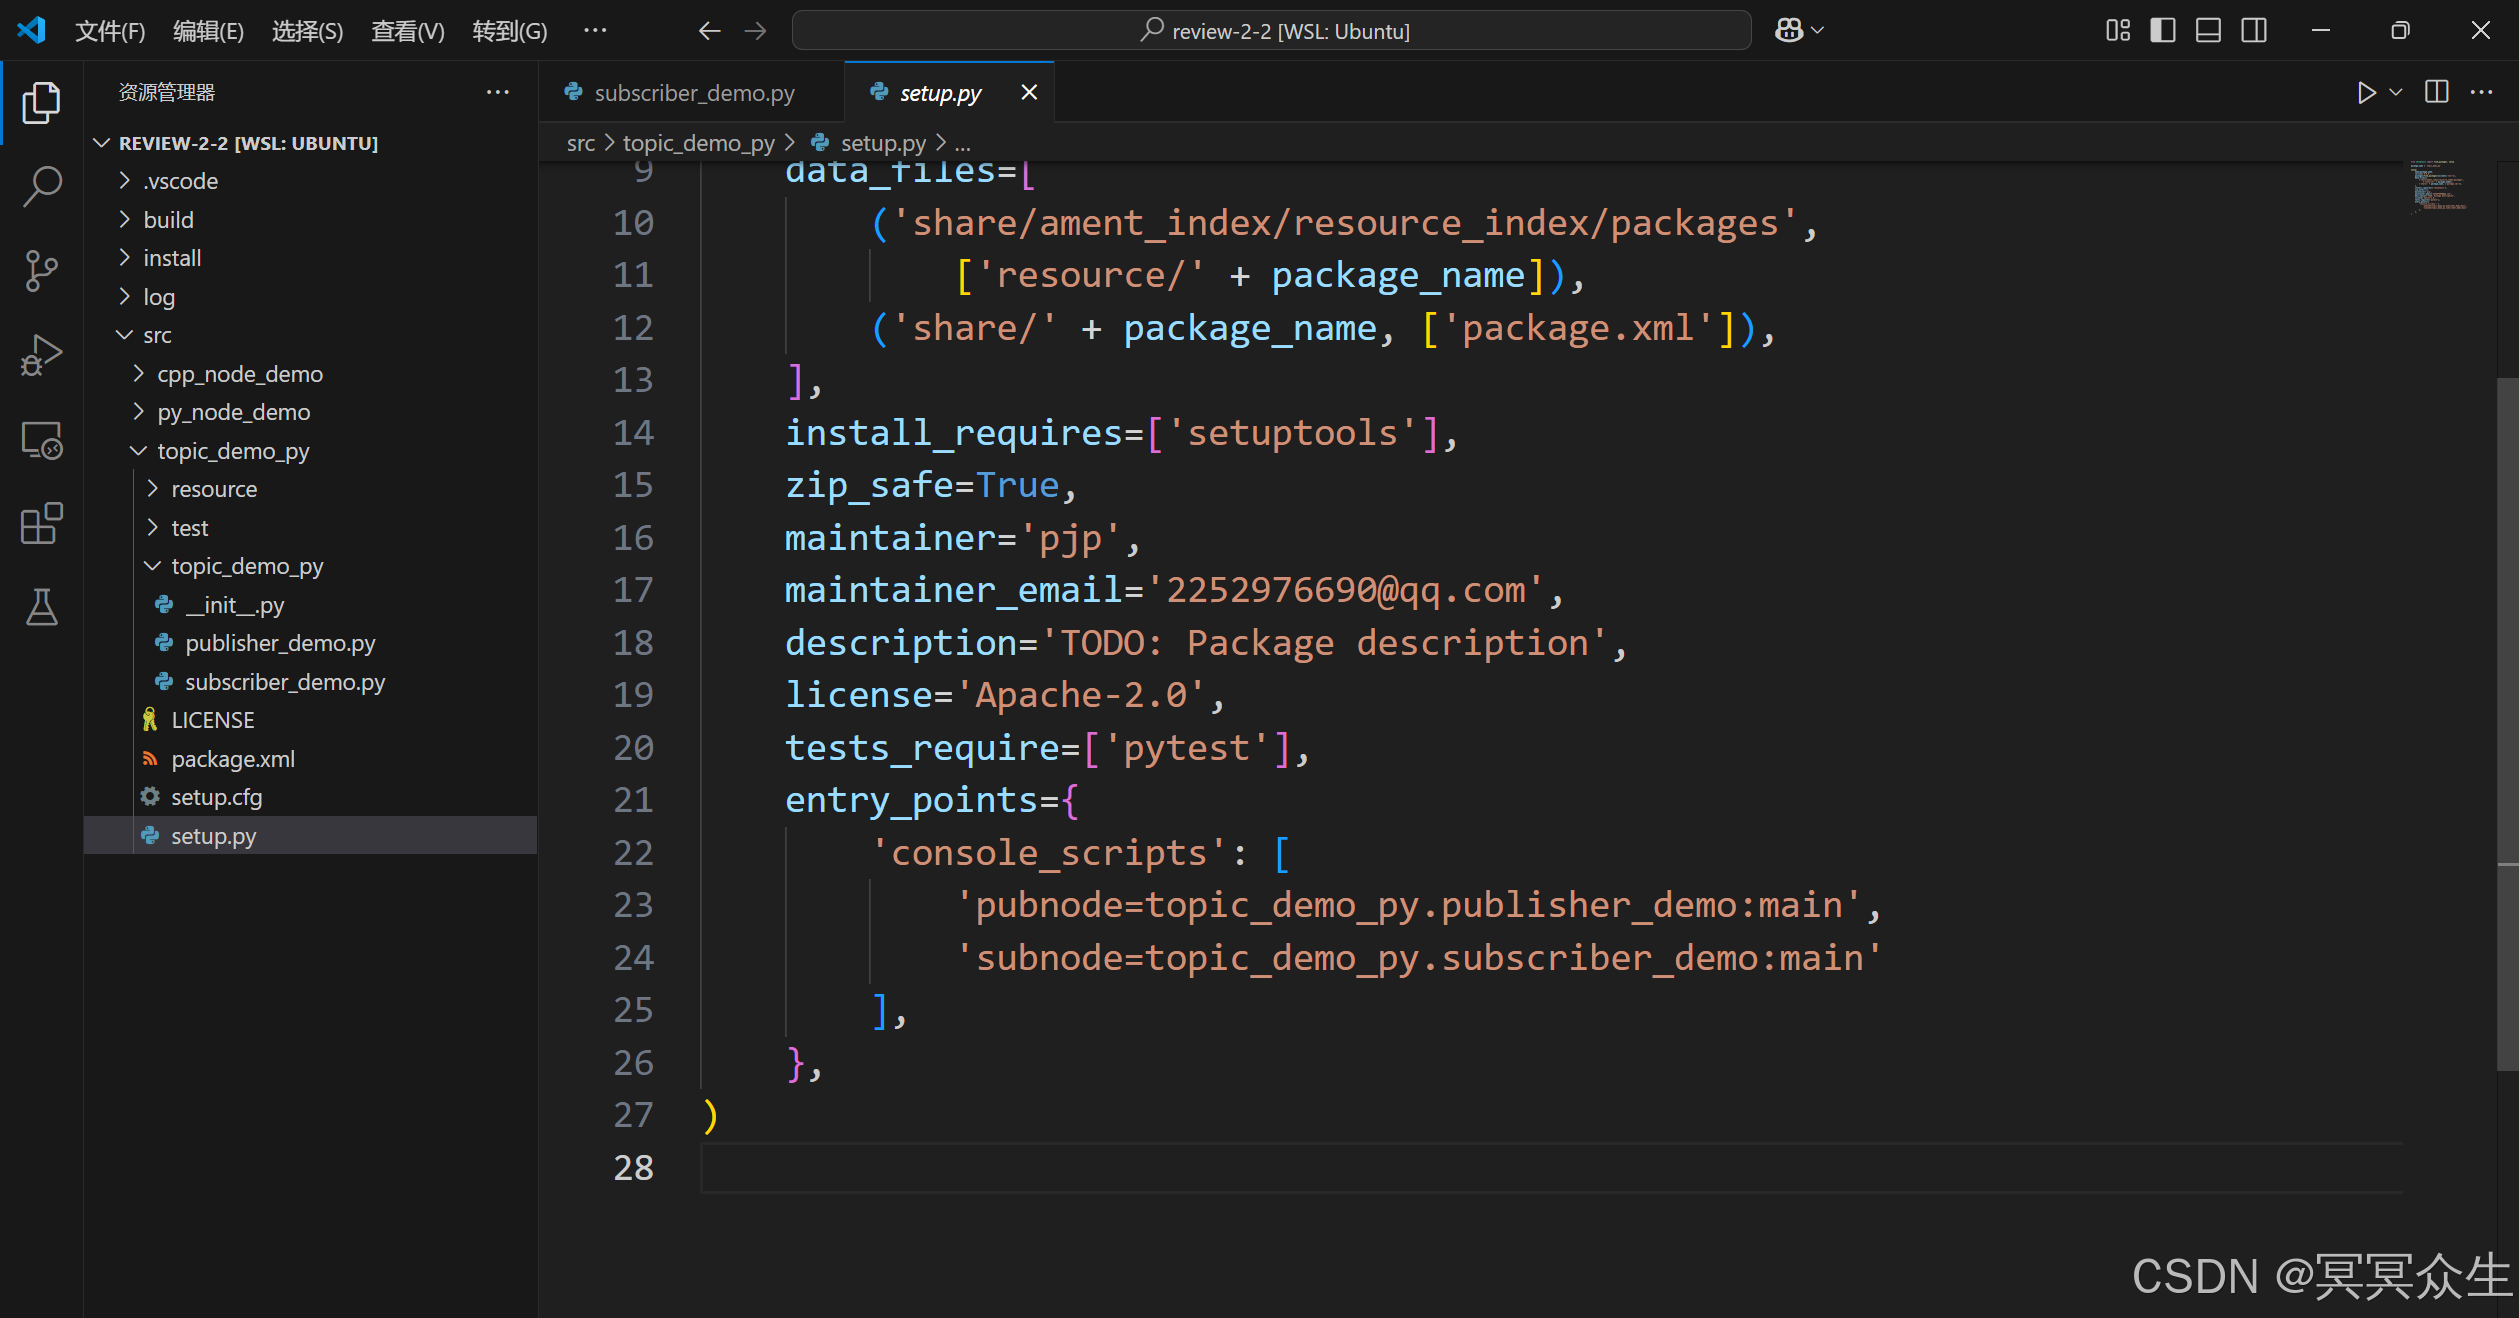Image resolution: width=2519 pixels, height=1318 pixels.
Task: Open the Testing flask view
Action: coord(41,607)
